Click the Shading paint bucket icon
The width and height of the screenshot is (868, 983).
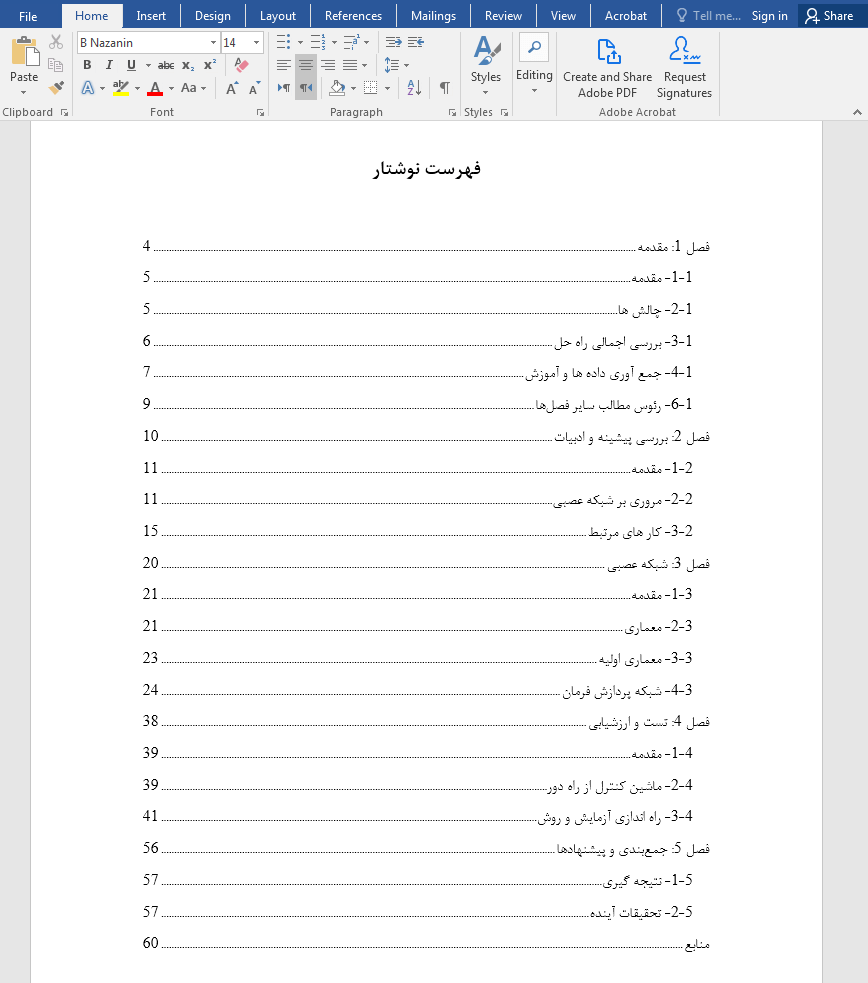pyautogui.click(x=337, y=88)
